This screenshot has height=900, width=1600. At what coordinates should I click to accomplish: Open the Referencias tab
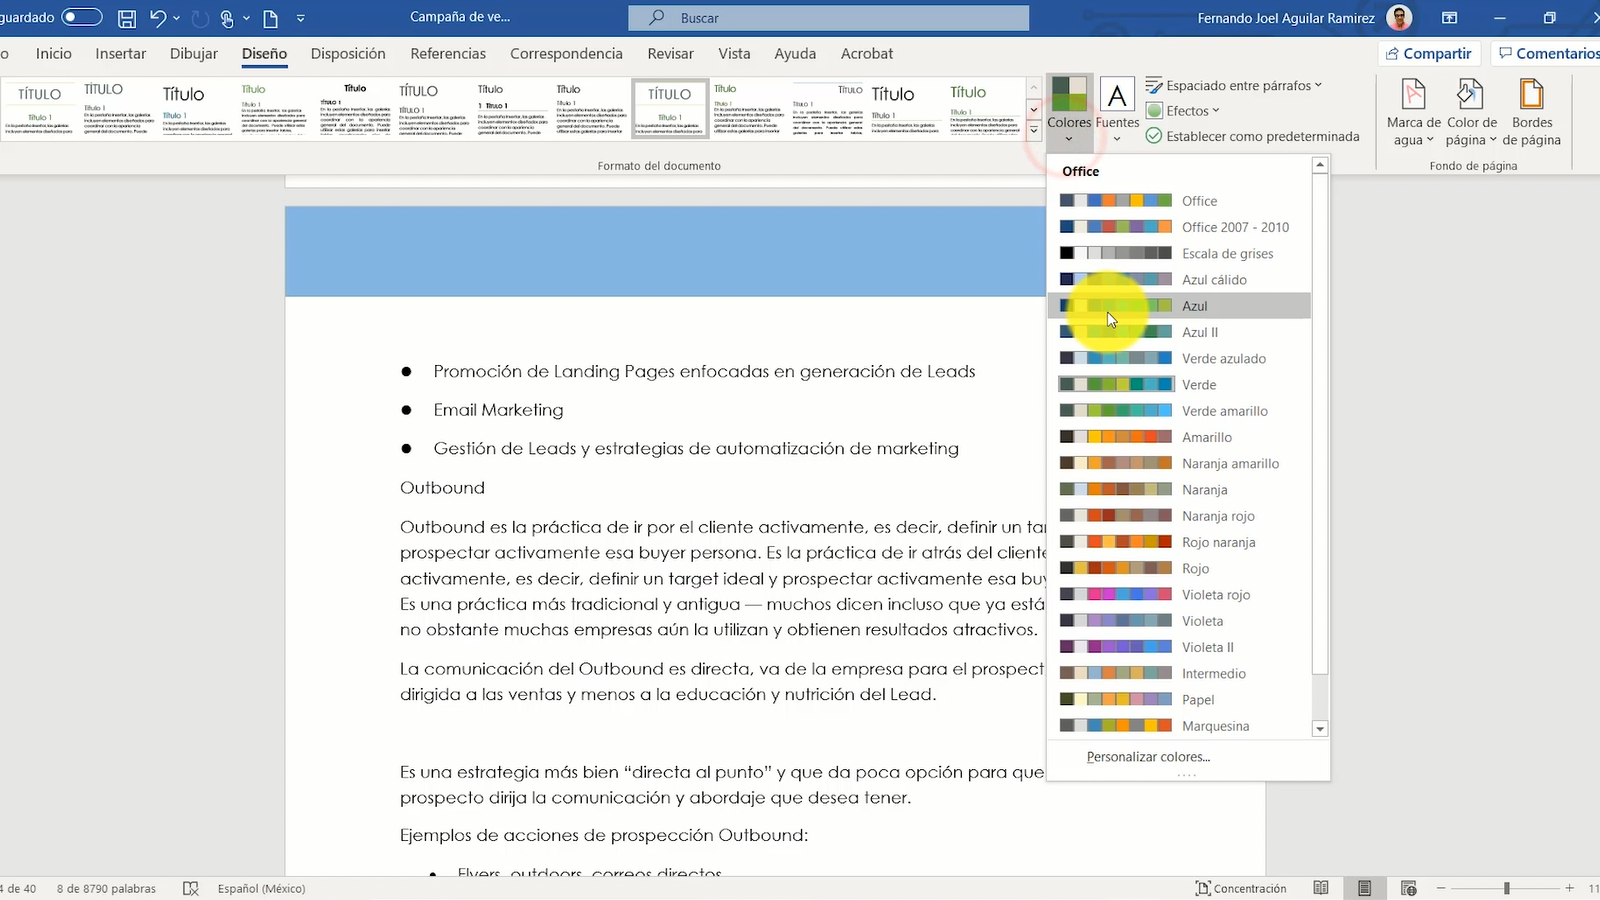click(x=448, y=54)
